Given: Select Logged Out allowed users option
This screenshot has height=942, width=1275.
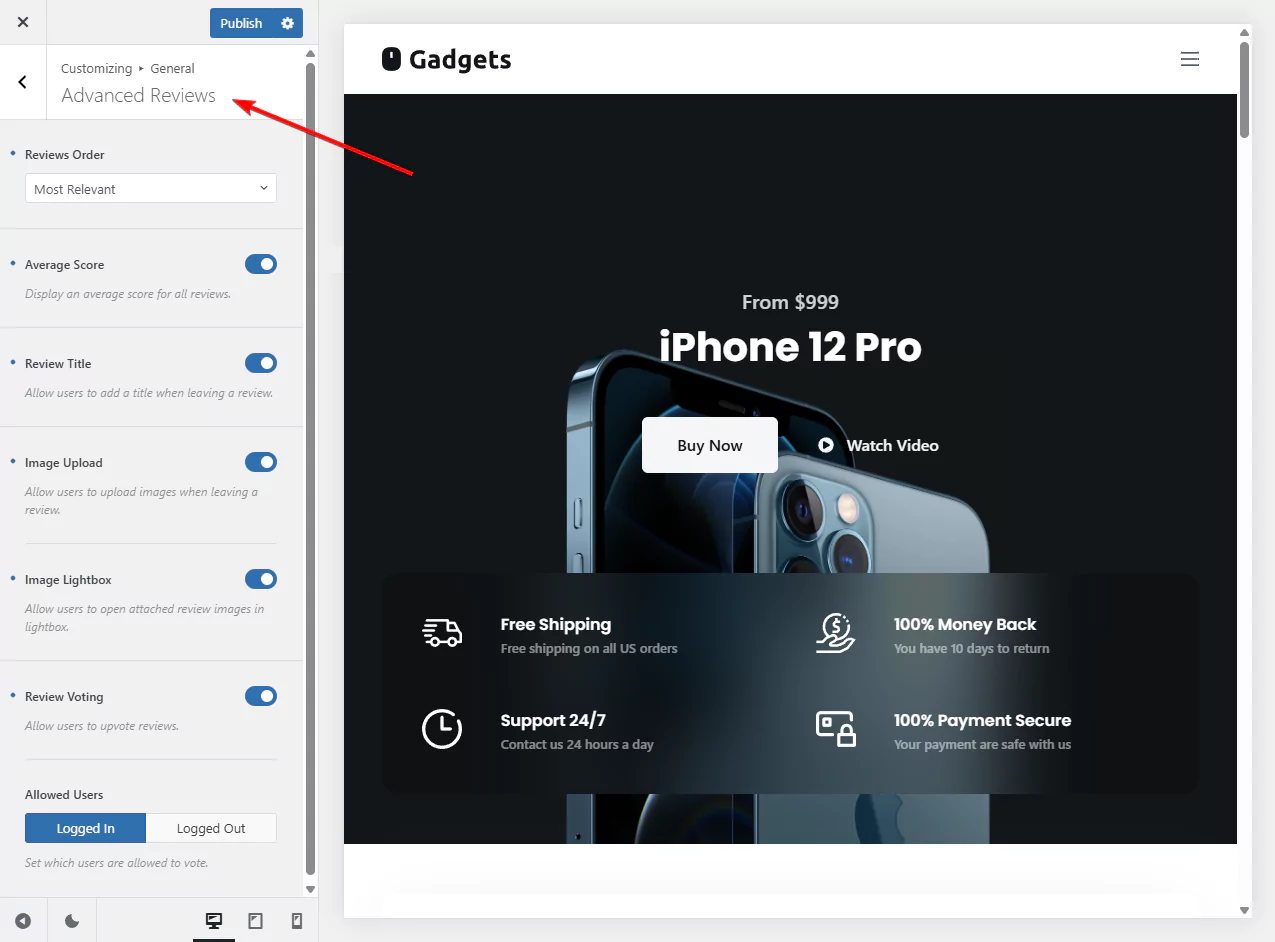Looking at the screenshot, I should tap(211, 828).
